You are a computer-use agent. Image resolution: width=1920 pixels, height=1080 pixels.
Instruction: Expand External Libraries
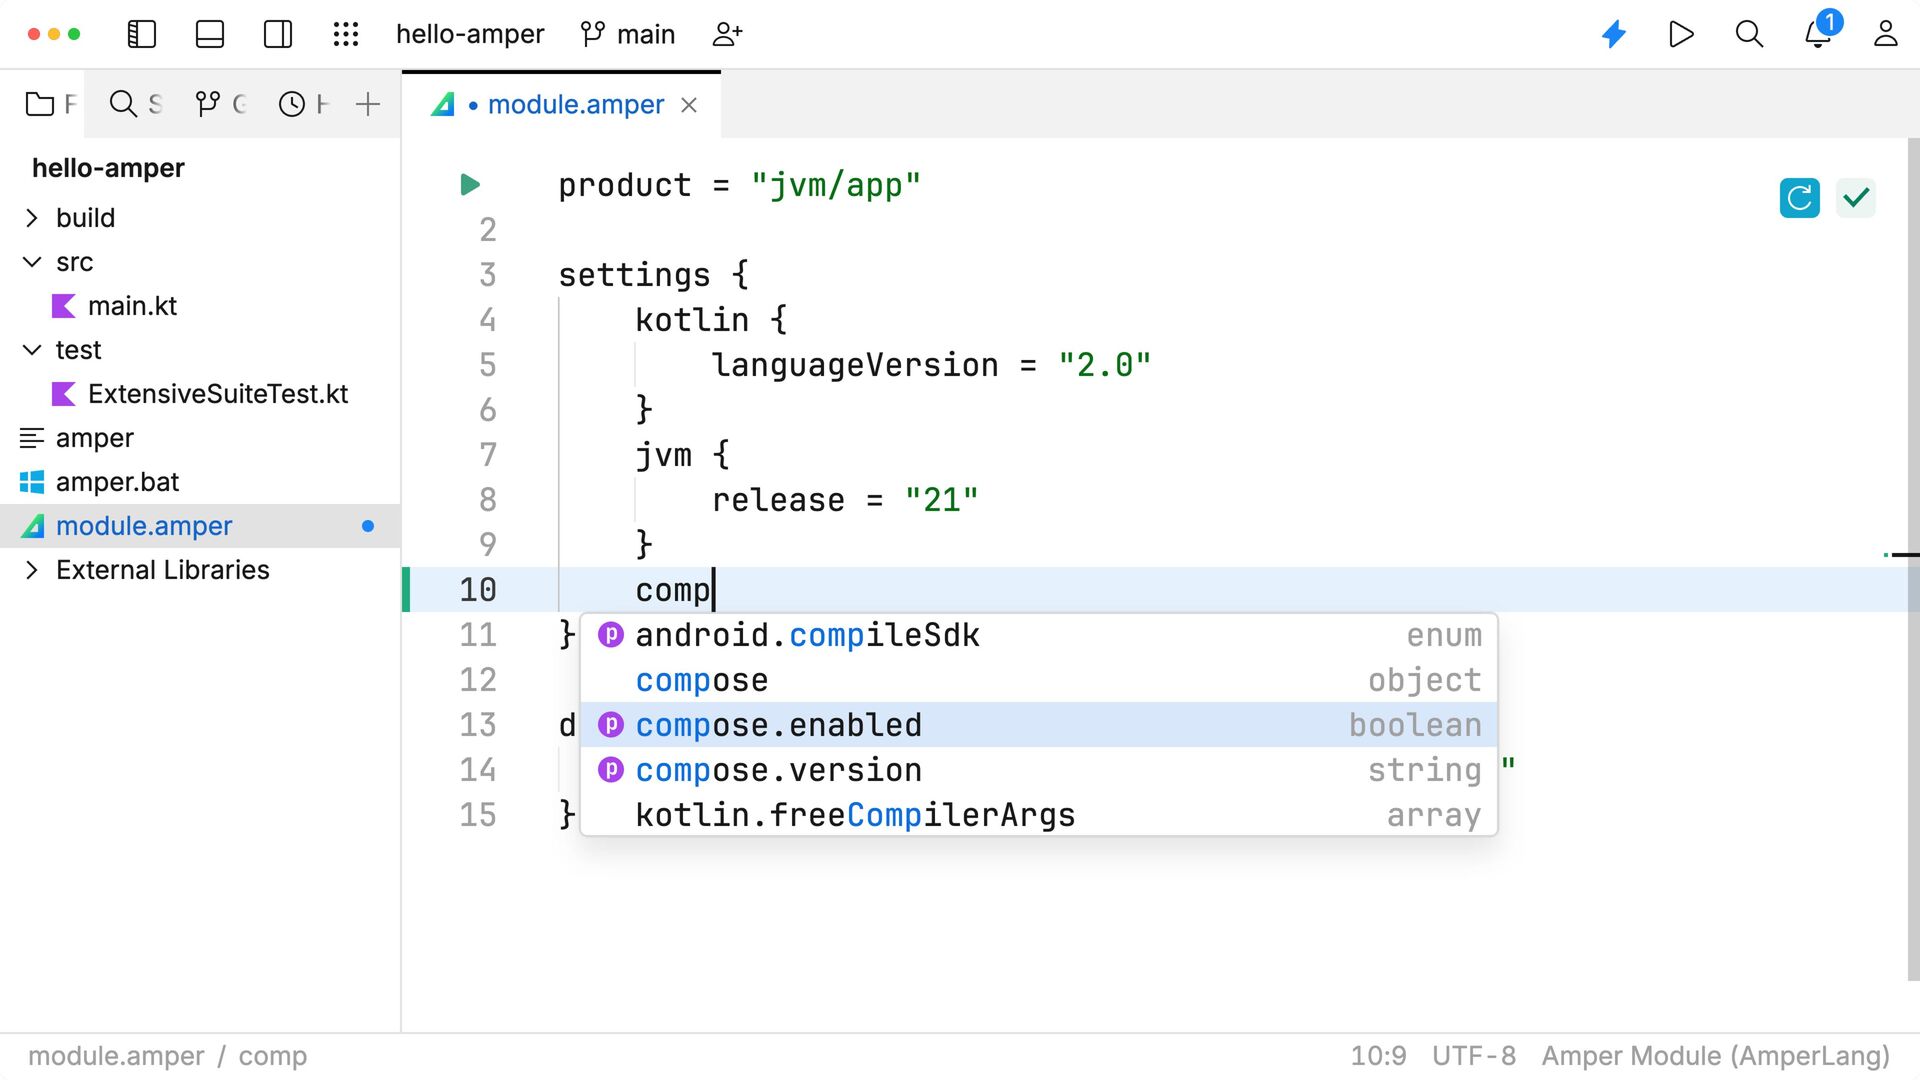pyautogui.click(x=32, y=570)
